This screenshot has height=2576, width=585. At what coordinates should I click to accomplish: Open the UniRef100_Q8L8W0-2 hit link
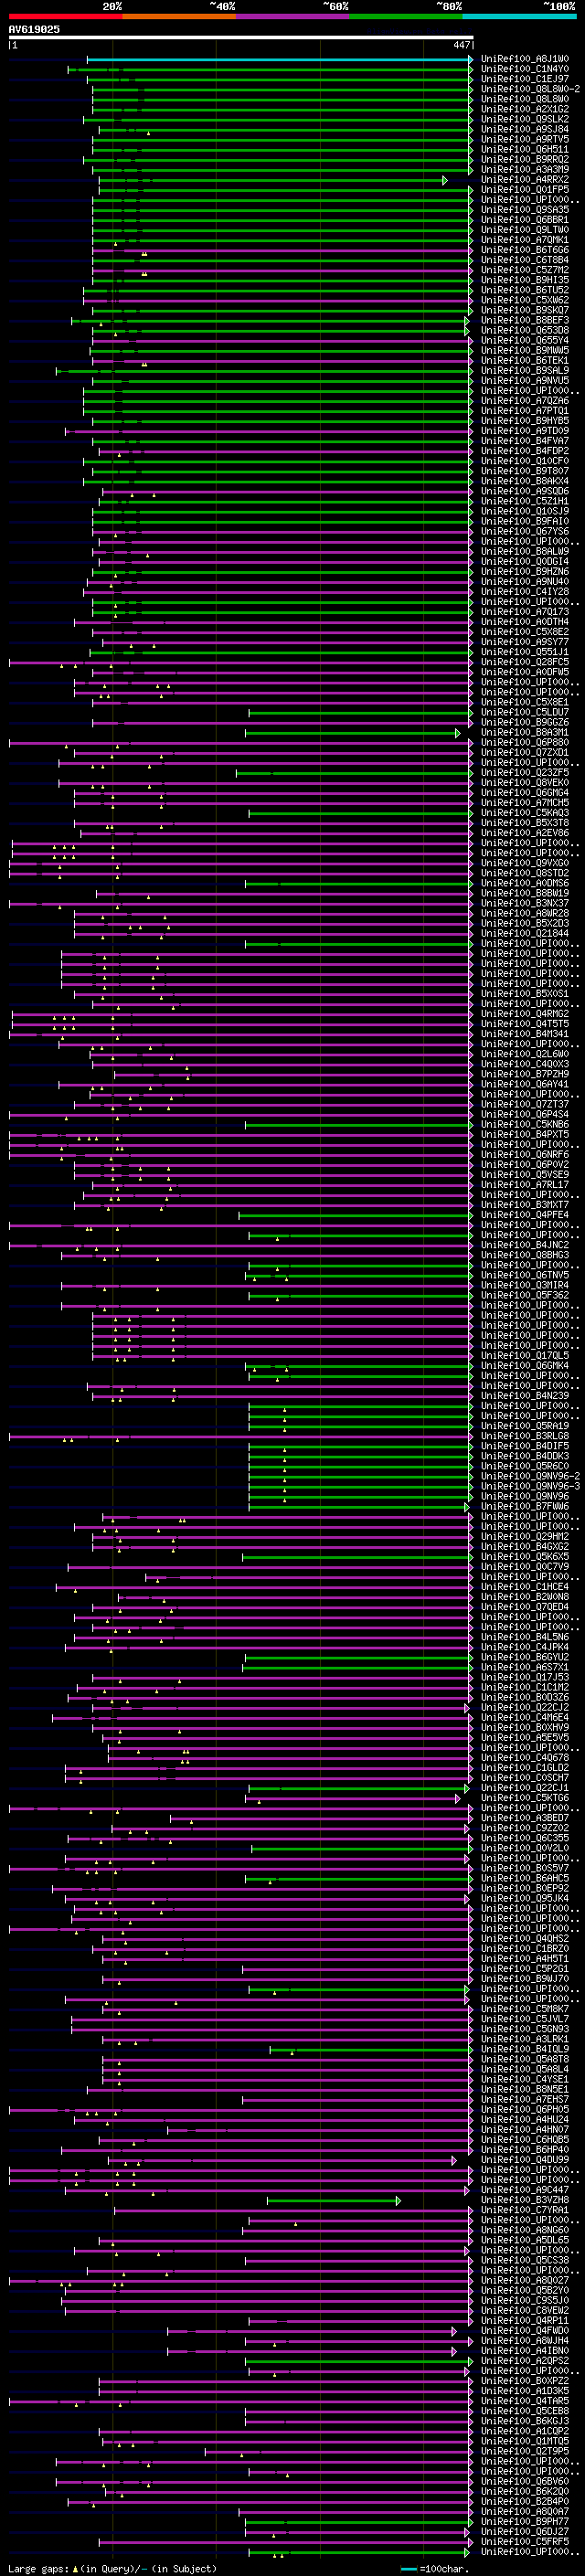pyautogui.click(x=530, y=89)
